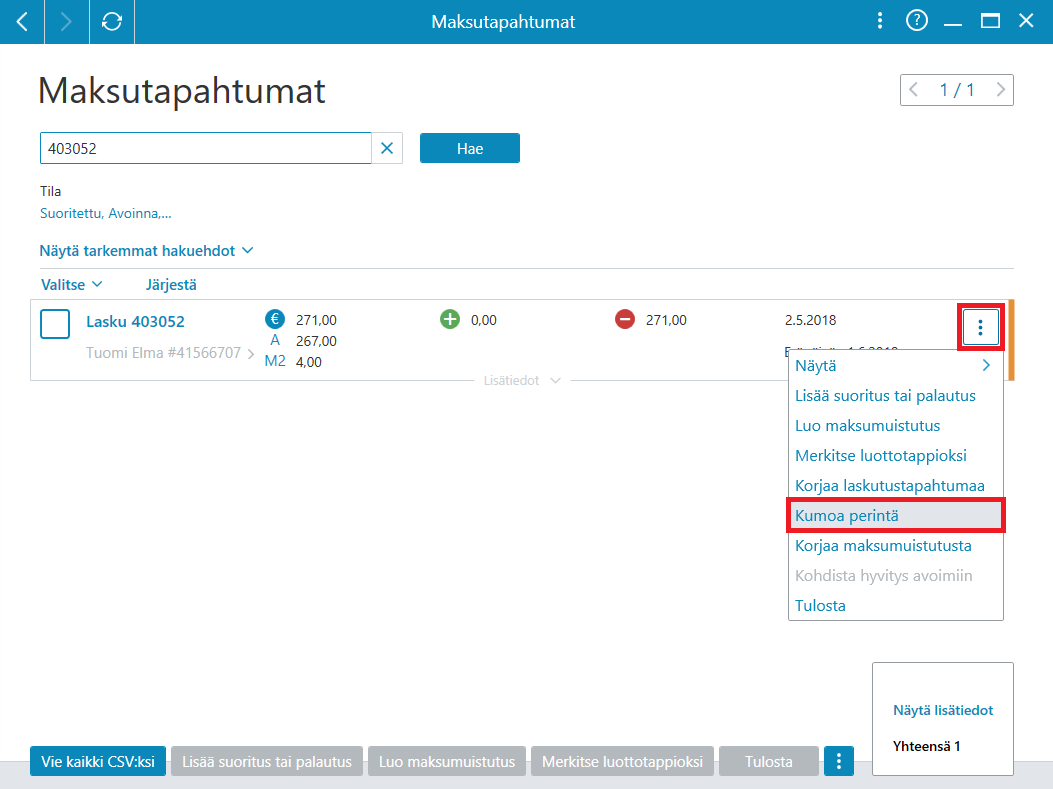Go to the next page arrow in the pager
Viewport: 1053px width, 789px height.
click(x=1001, y=90)
